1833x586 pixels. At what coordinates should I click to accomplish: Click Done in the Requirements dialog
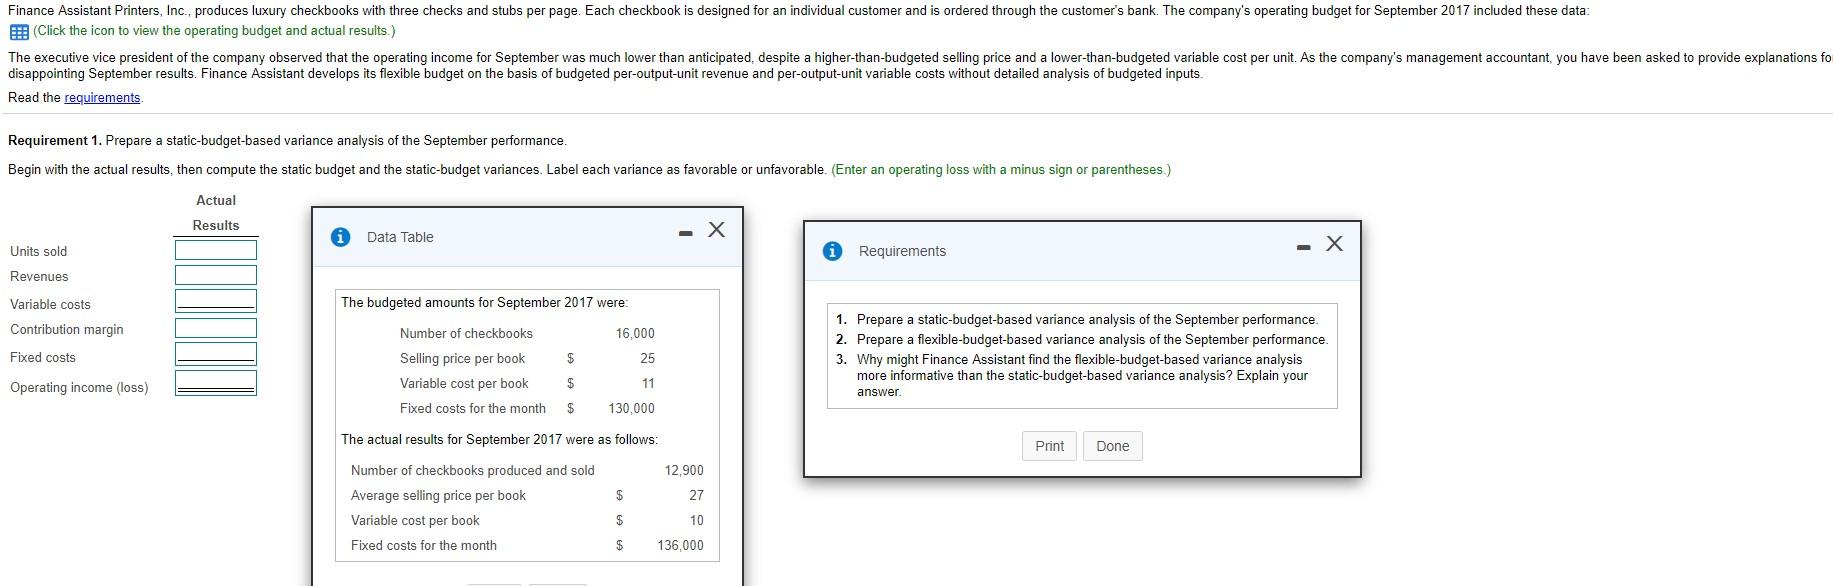(x=1112, y=446)
